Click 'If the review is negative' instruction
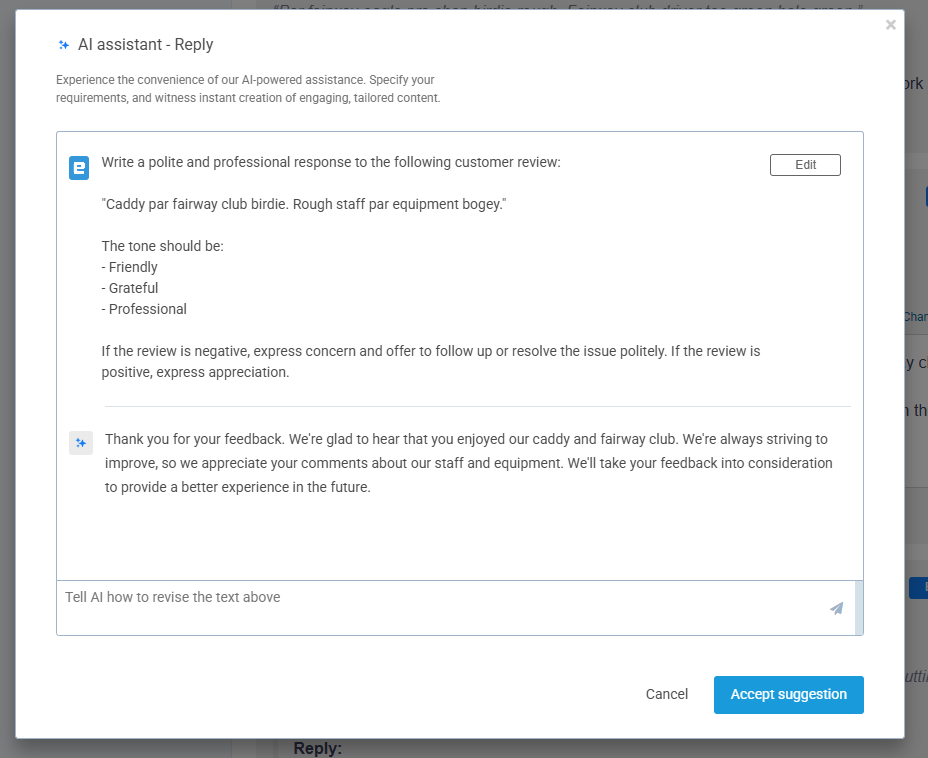 431,362
